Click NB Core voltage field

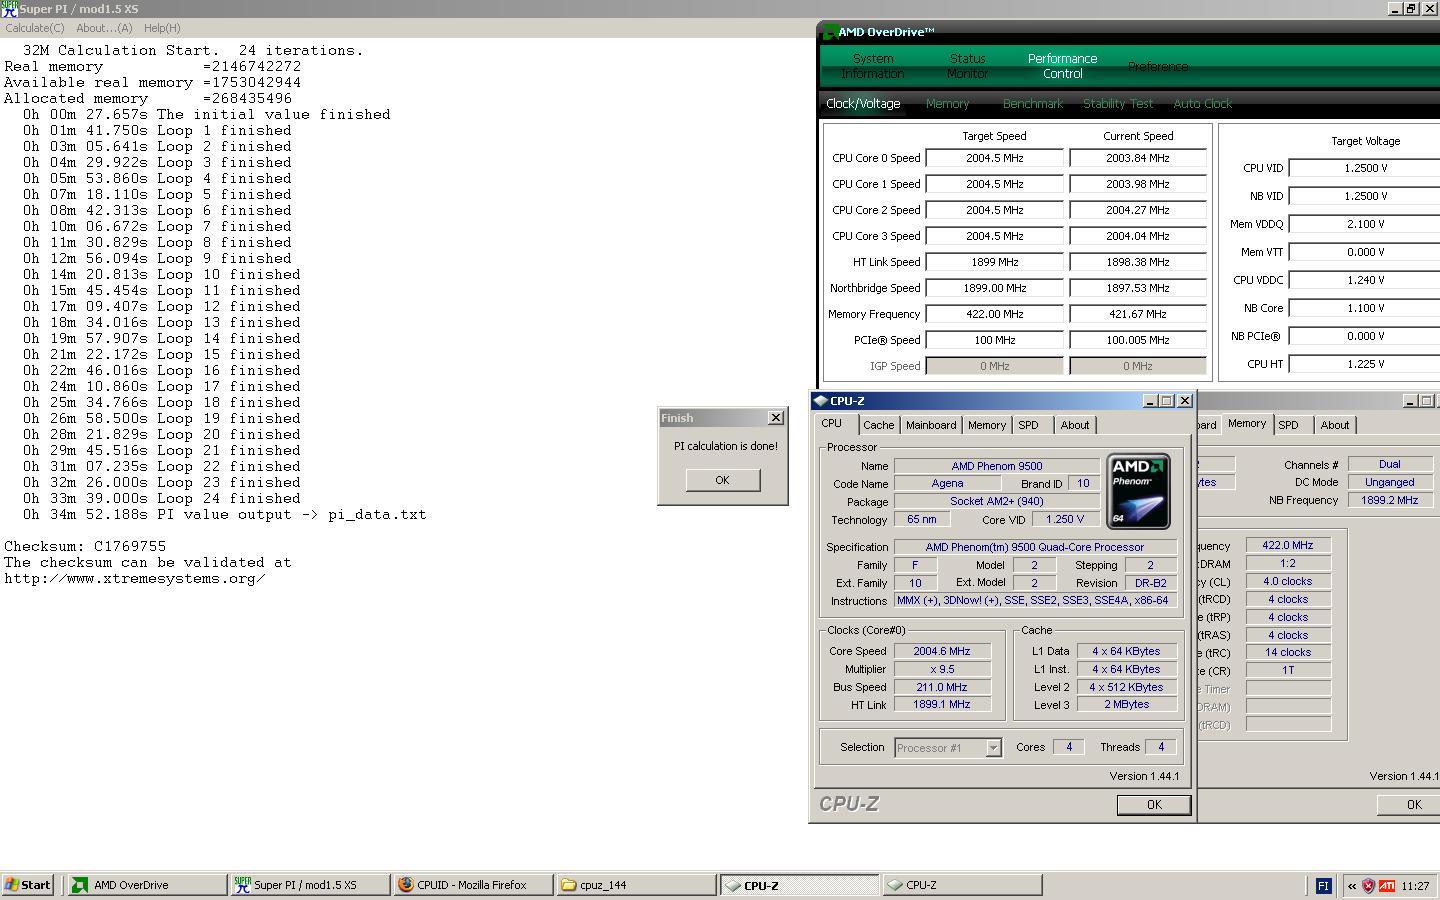tap(1364, 308)
